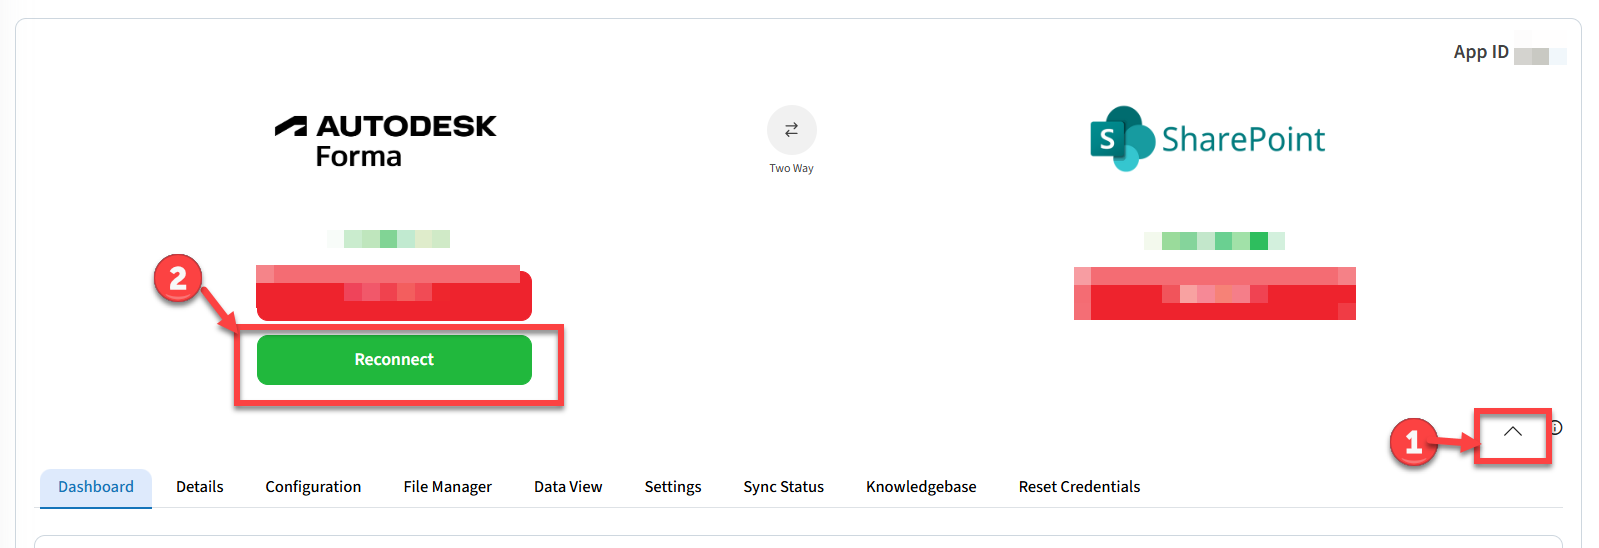Click the red button above Reconnect
Viewport: 1599px width, 548px height.
pos(394,294)
